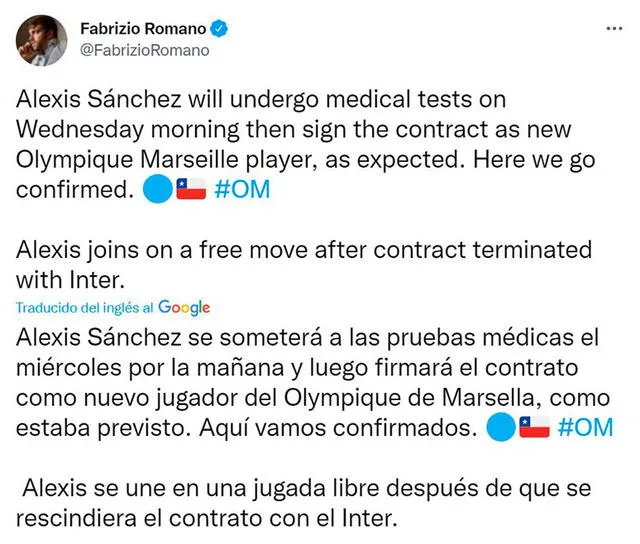This screenshot has width=640, height=544.
Task: Open the @FabrizioRomano handle link
Action: [144, 50]
